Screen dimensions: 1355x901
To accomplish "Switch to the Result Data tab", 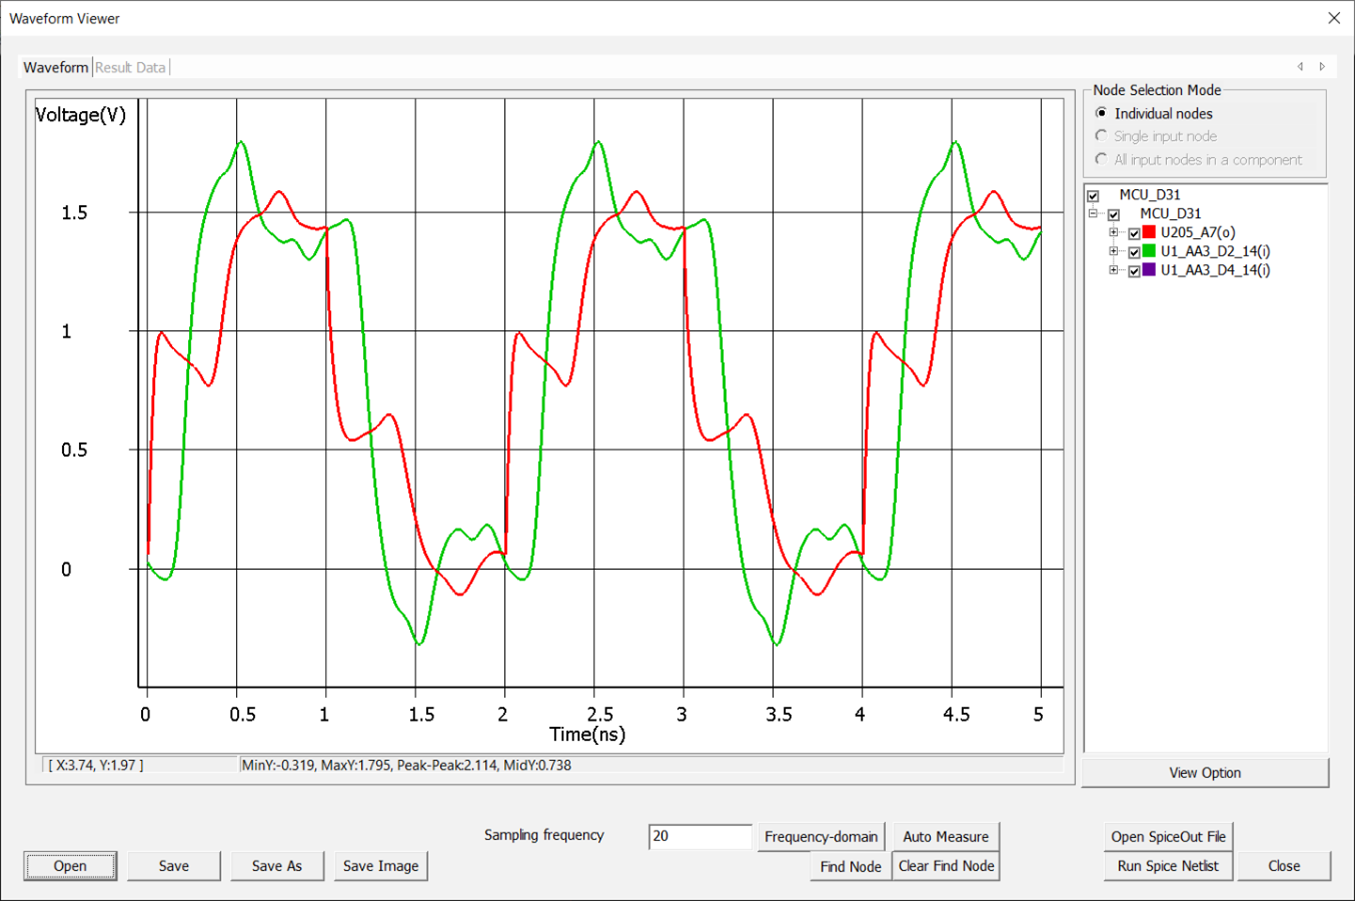I will coord(130,68).
